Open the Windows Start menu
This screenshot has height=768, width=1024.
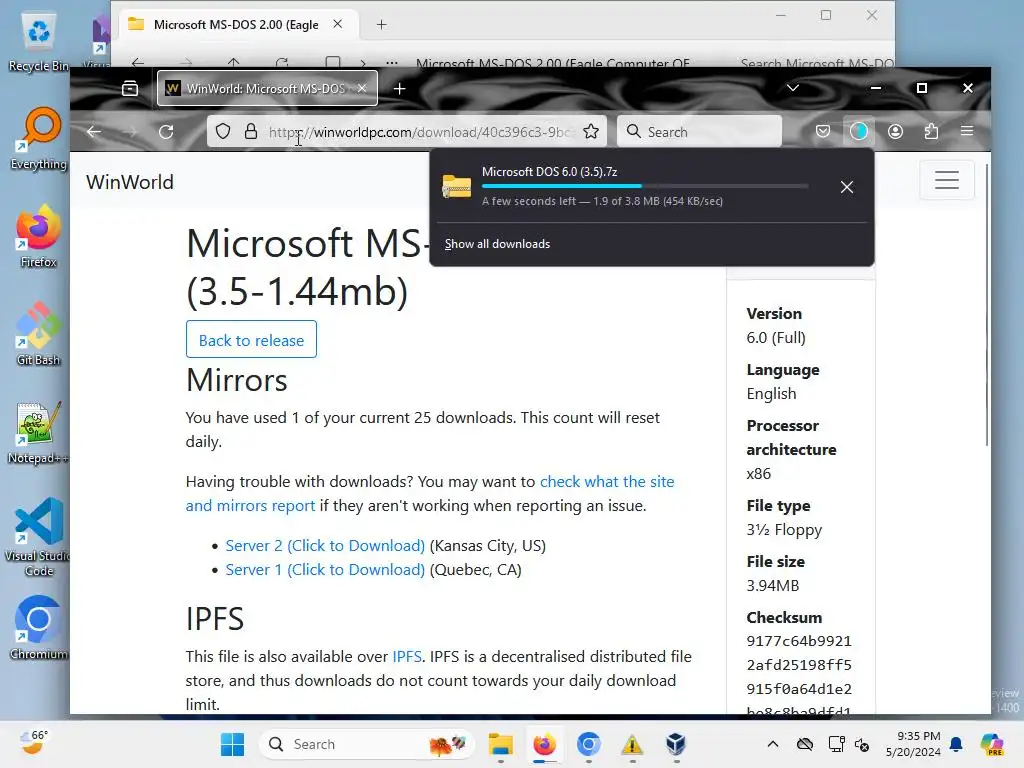(232, 744)
